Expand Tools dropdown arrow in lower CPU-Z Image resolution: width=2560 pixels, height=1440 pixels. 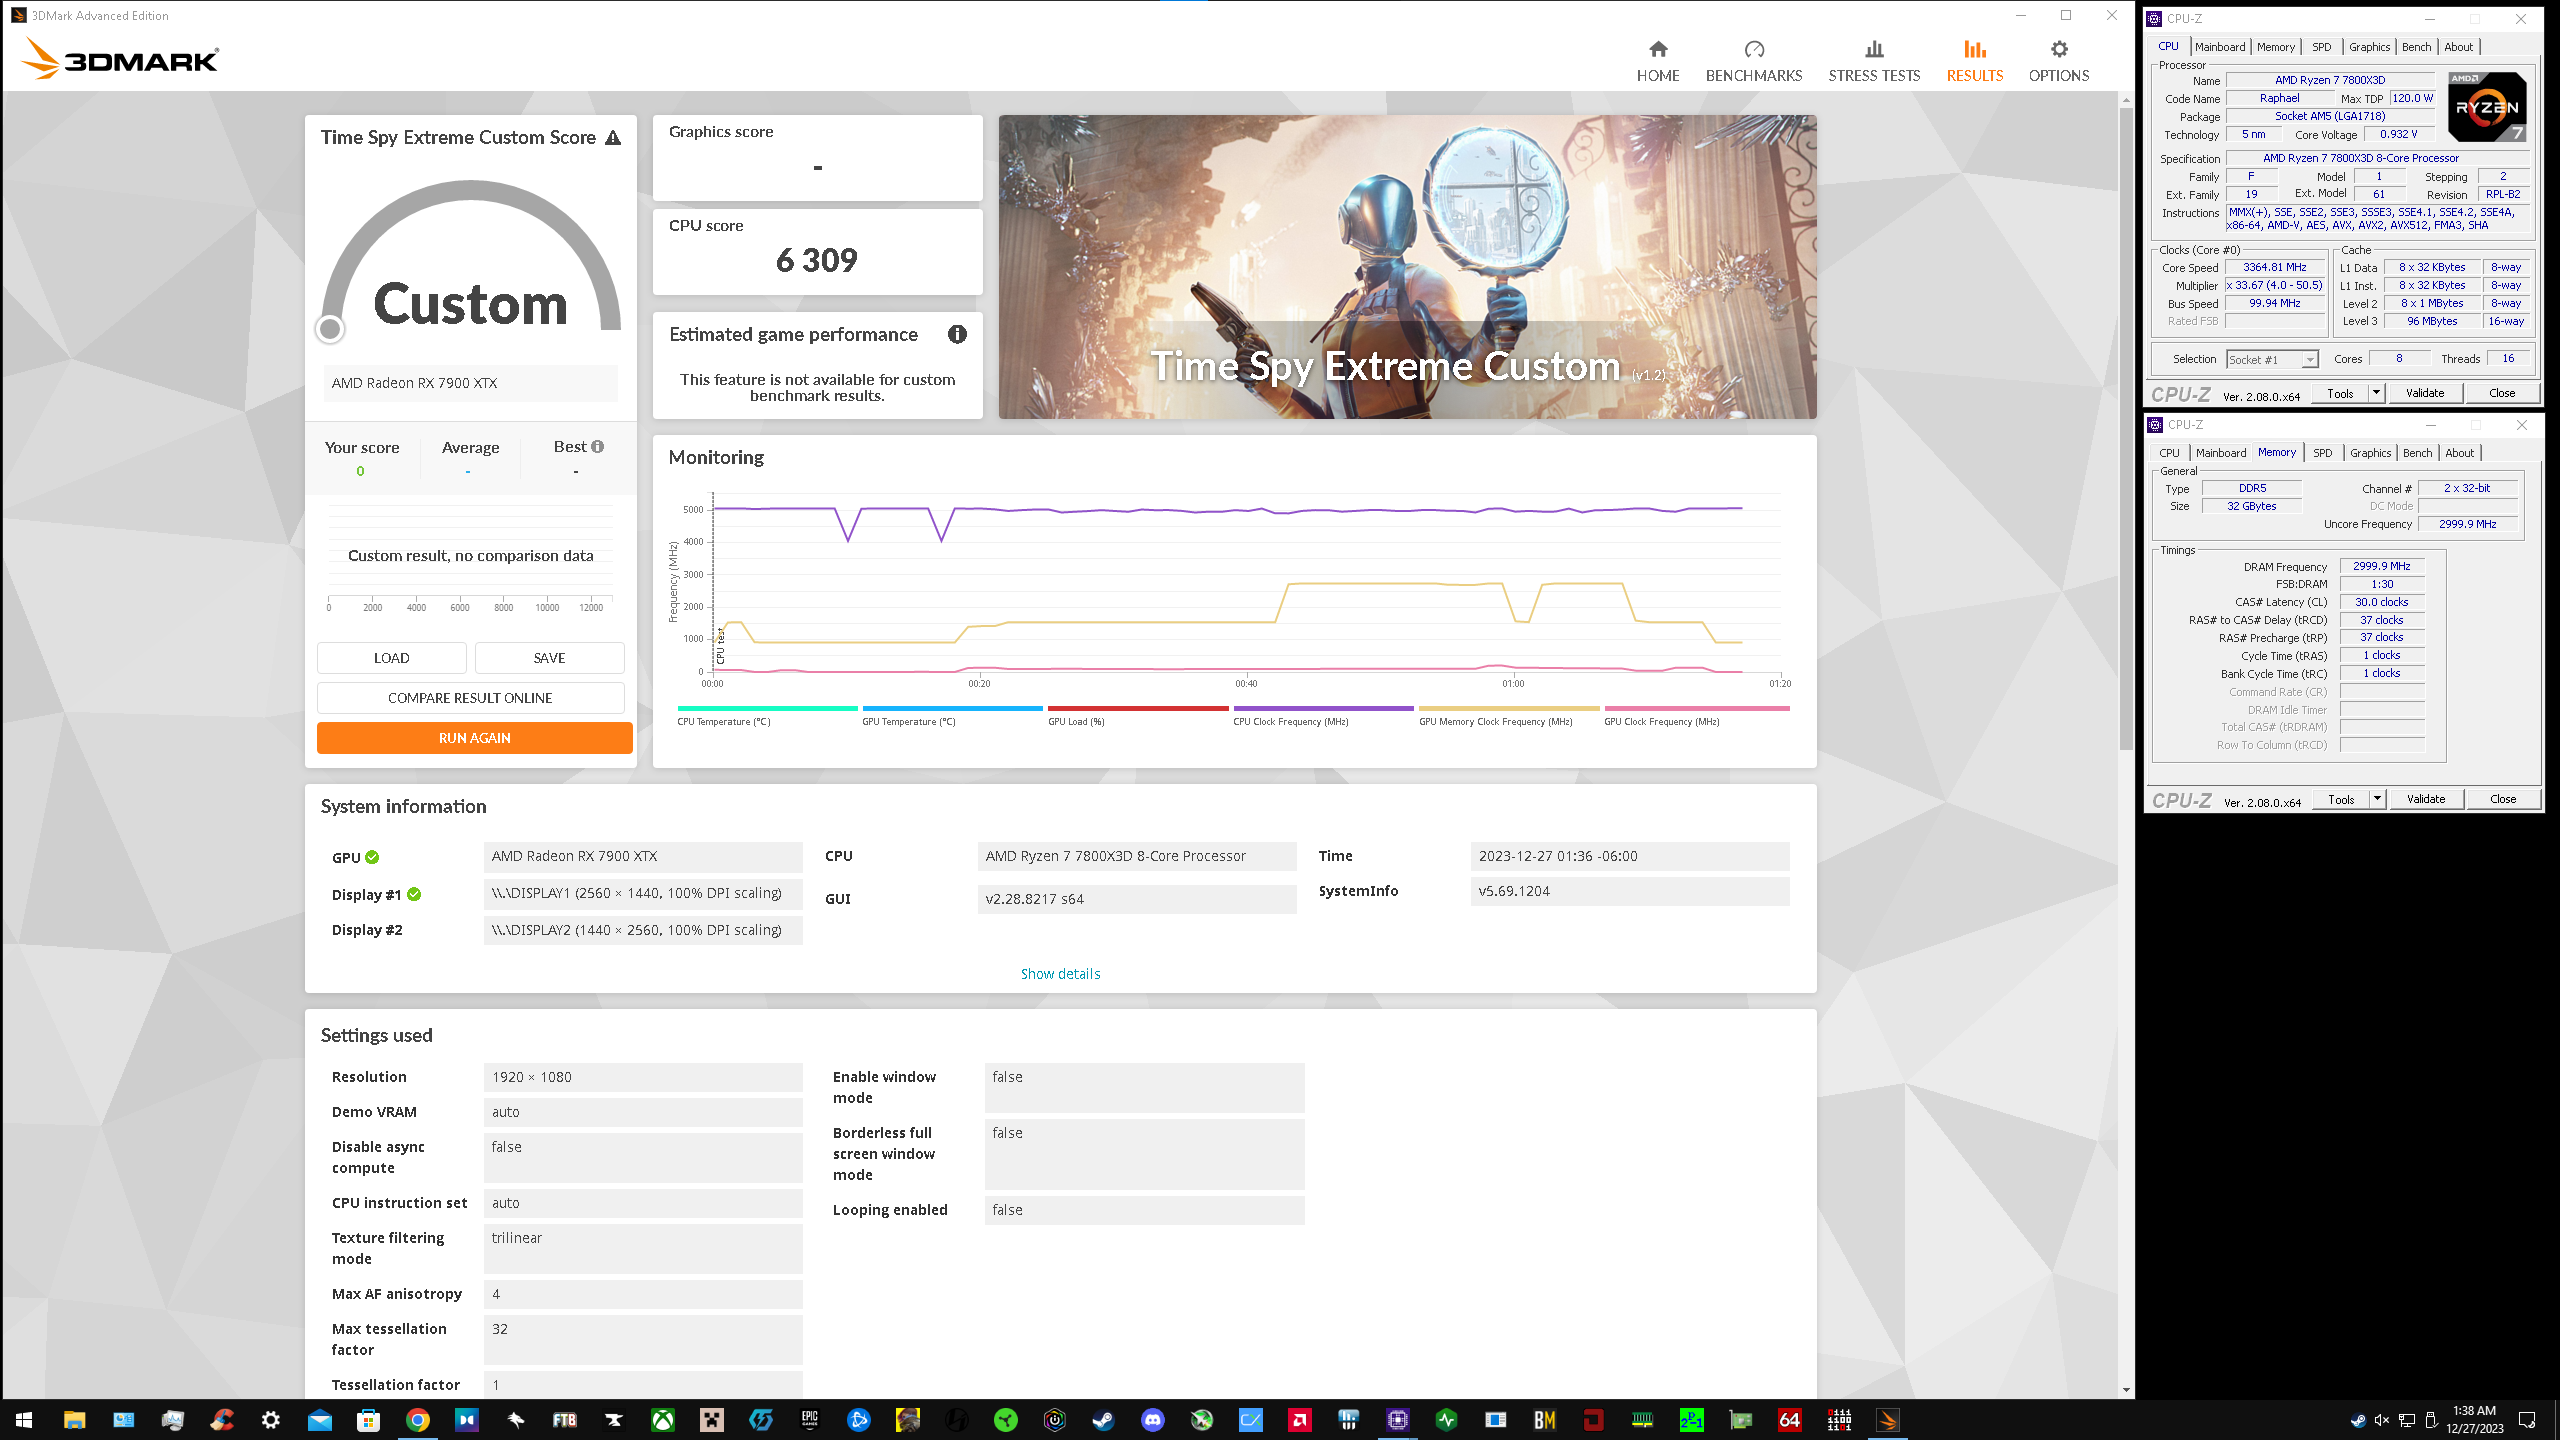(x=2377, y=799)
